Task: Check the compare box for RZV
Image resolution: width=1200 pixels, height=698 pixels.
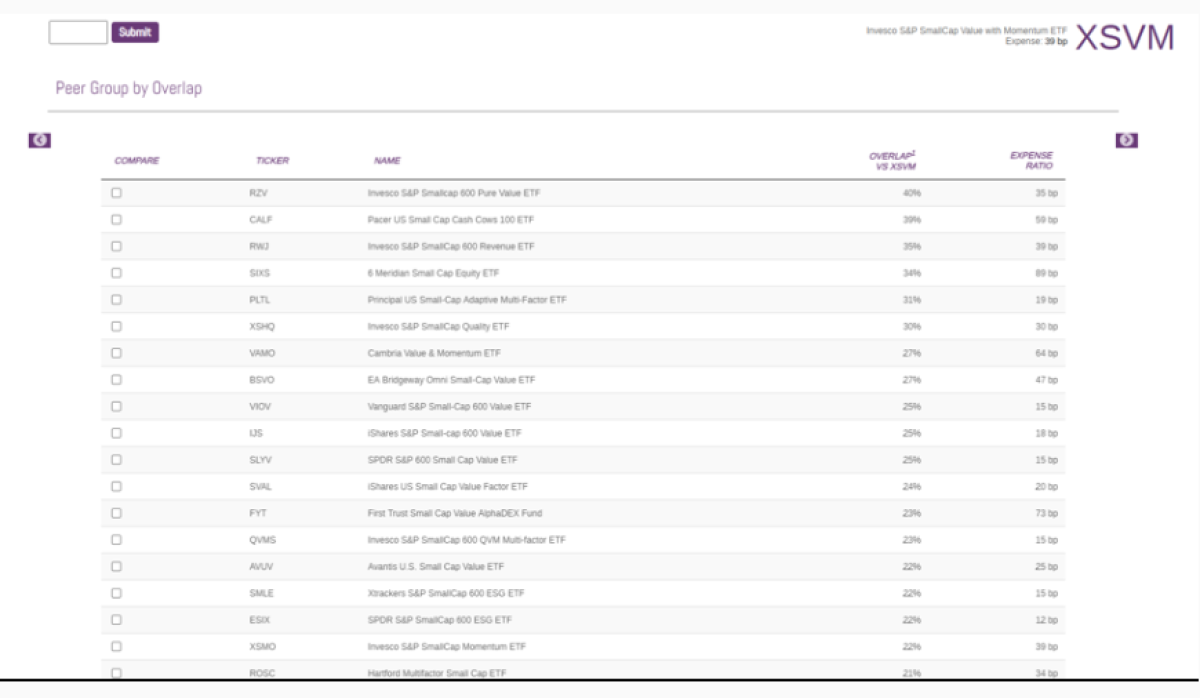Action: tap(117, 193)
